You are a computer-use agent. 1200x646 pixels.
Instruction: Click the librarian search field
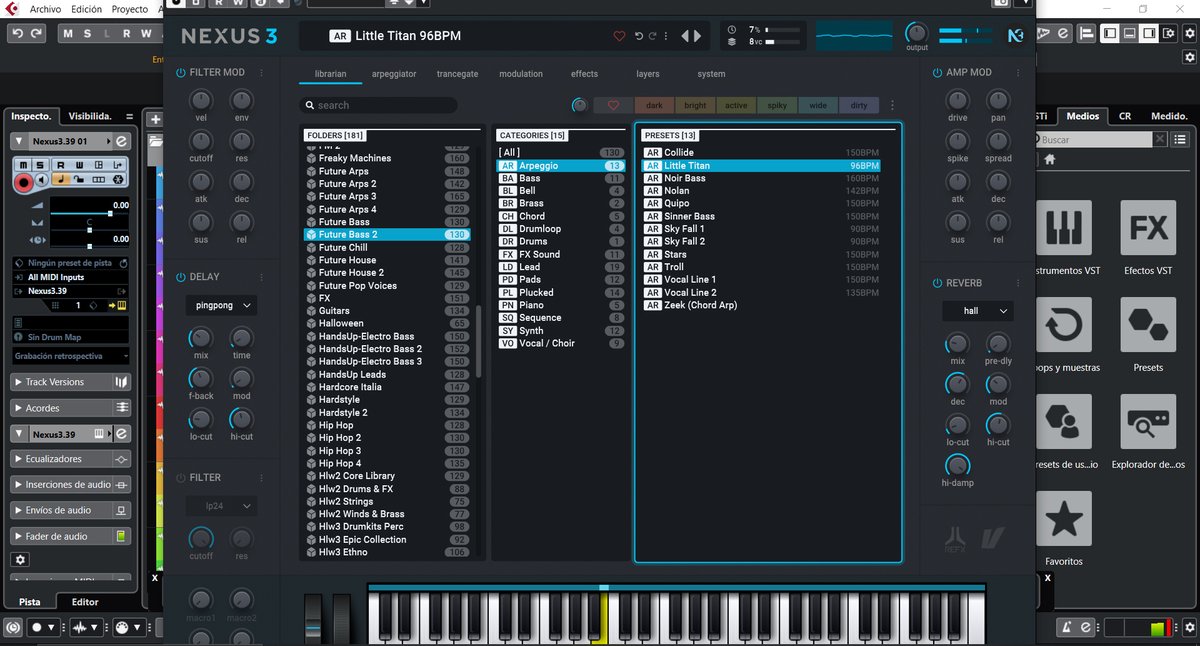coord(379,105)
